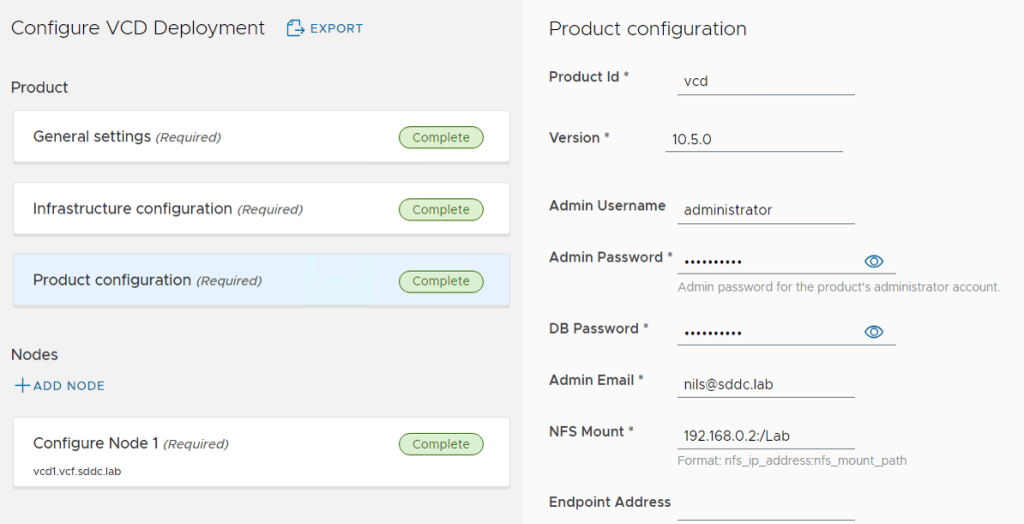Click into the Admin Password field
The image size is (1024, 524).
coord(765,261)
